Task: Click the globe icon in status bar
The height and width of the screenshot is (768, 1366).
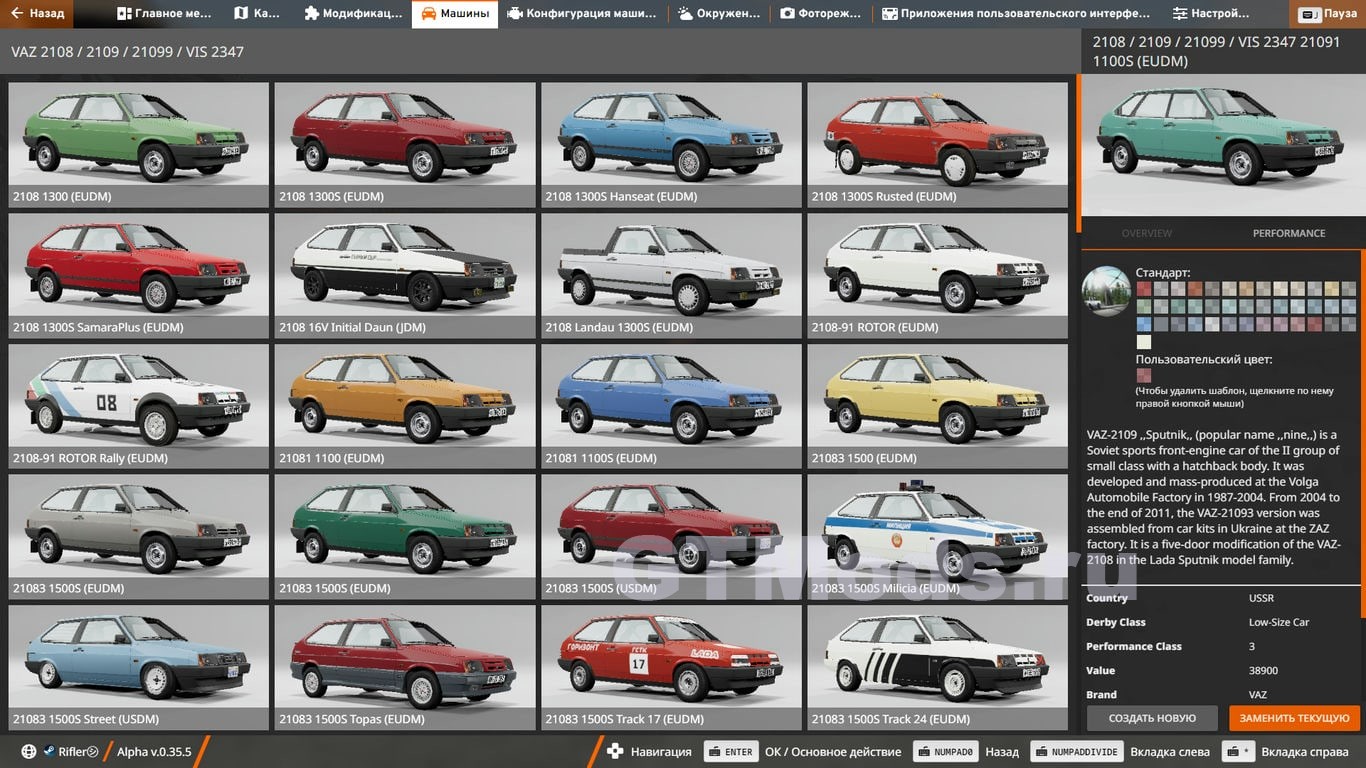Action: (28, 752)
